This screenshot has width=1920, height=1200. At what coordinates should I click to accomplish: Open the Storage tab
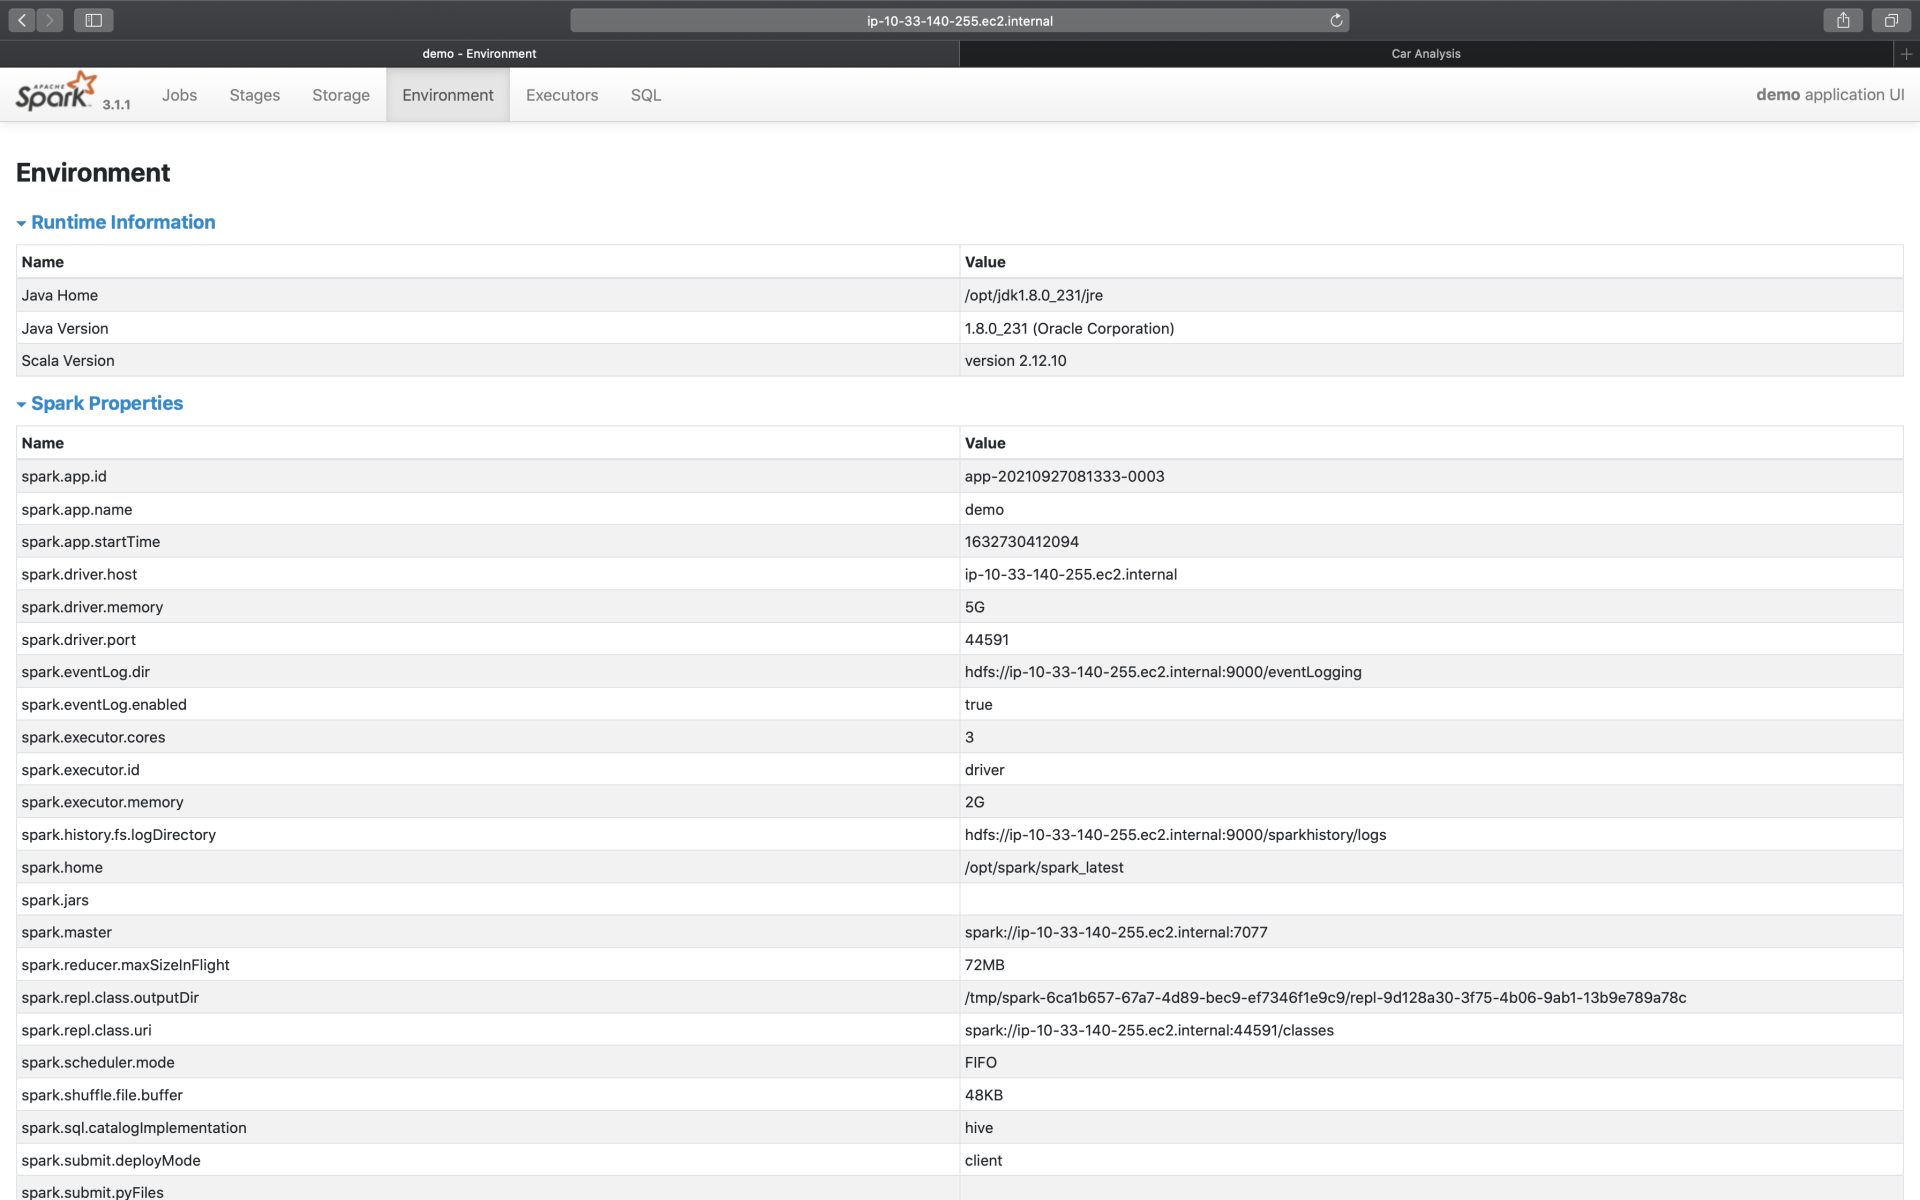click(340, 95)
